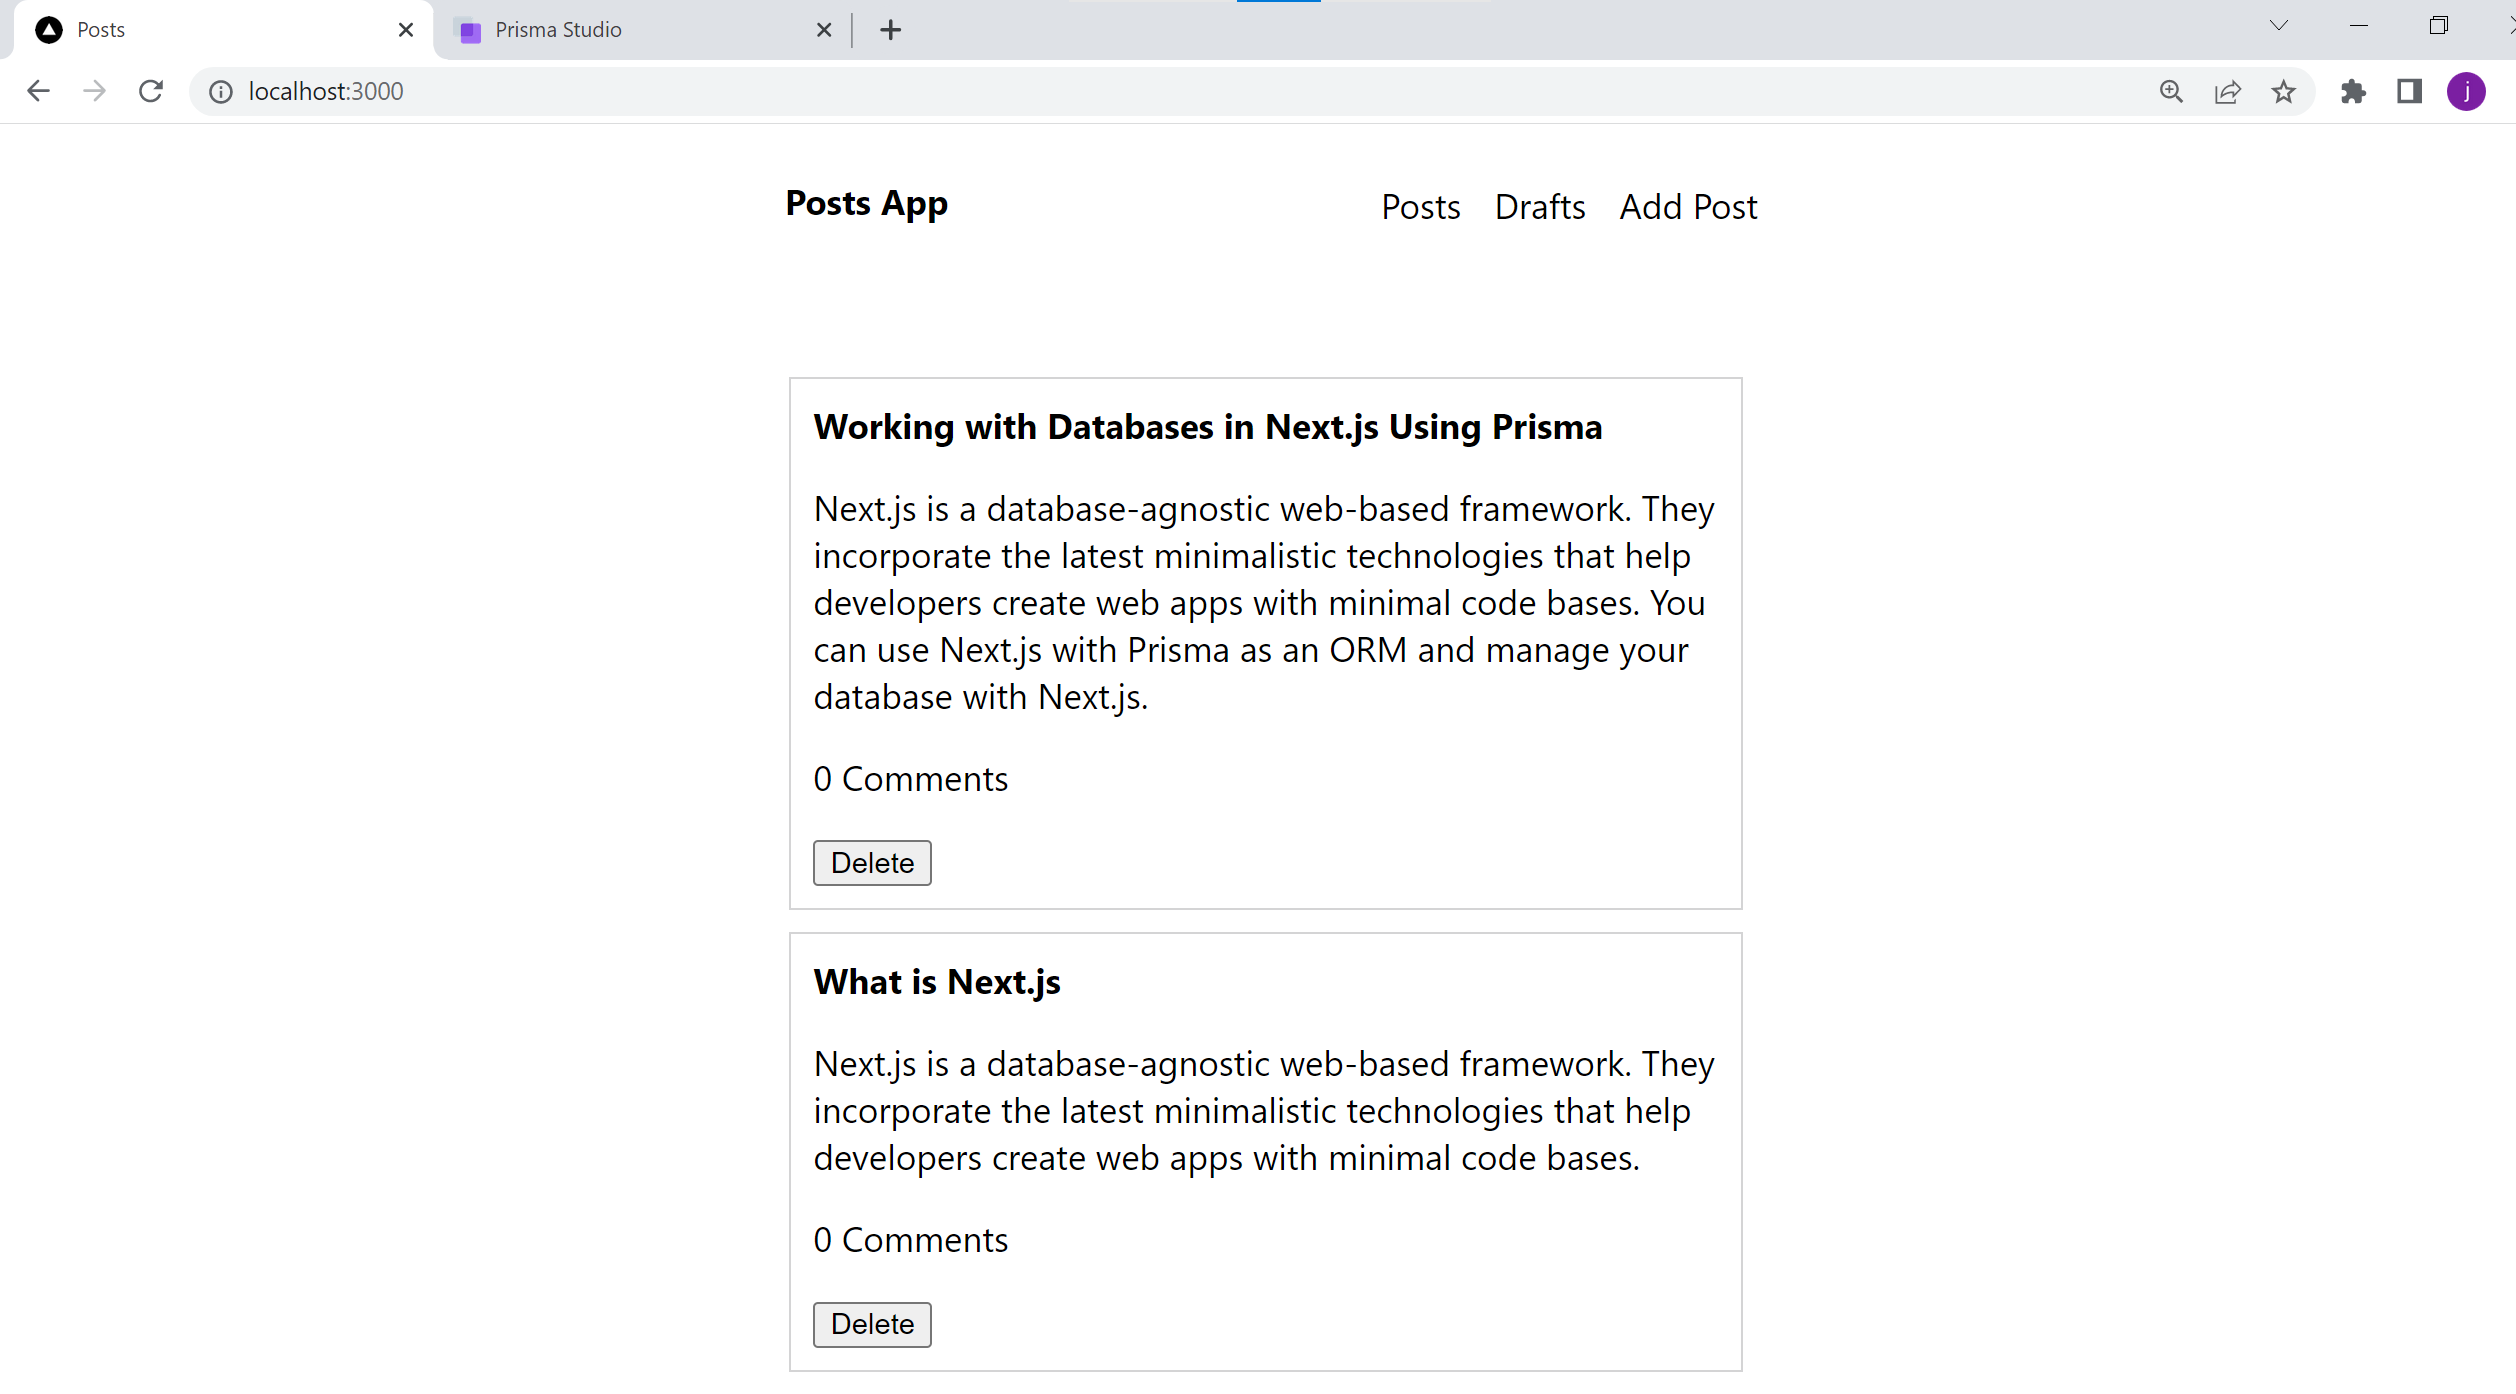Delete the Working with Databases post
The image size is (2516, 1394).
872,863
